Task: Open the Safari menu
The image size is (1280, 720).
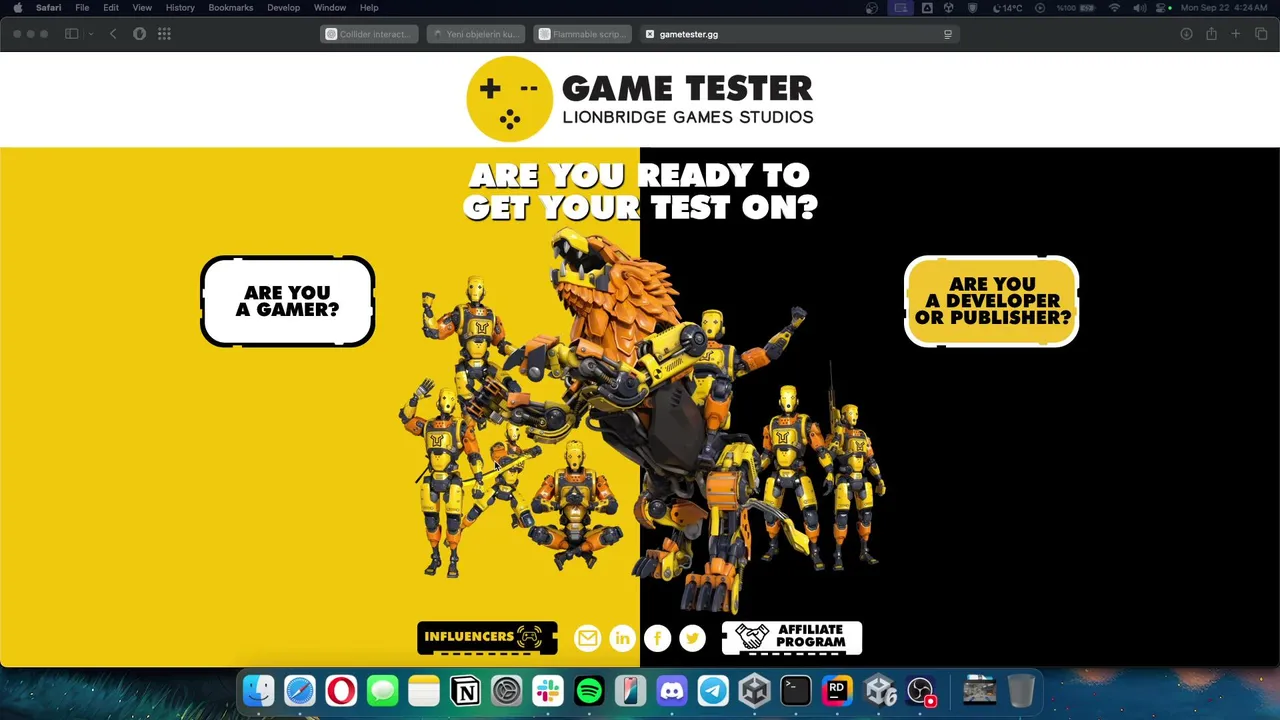Action: tap(48, 8)
